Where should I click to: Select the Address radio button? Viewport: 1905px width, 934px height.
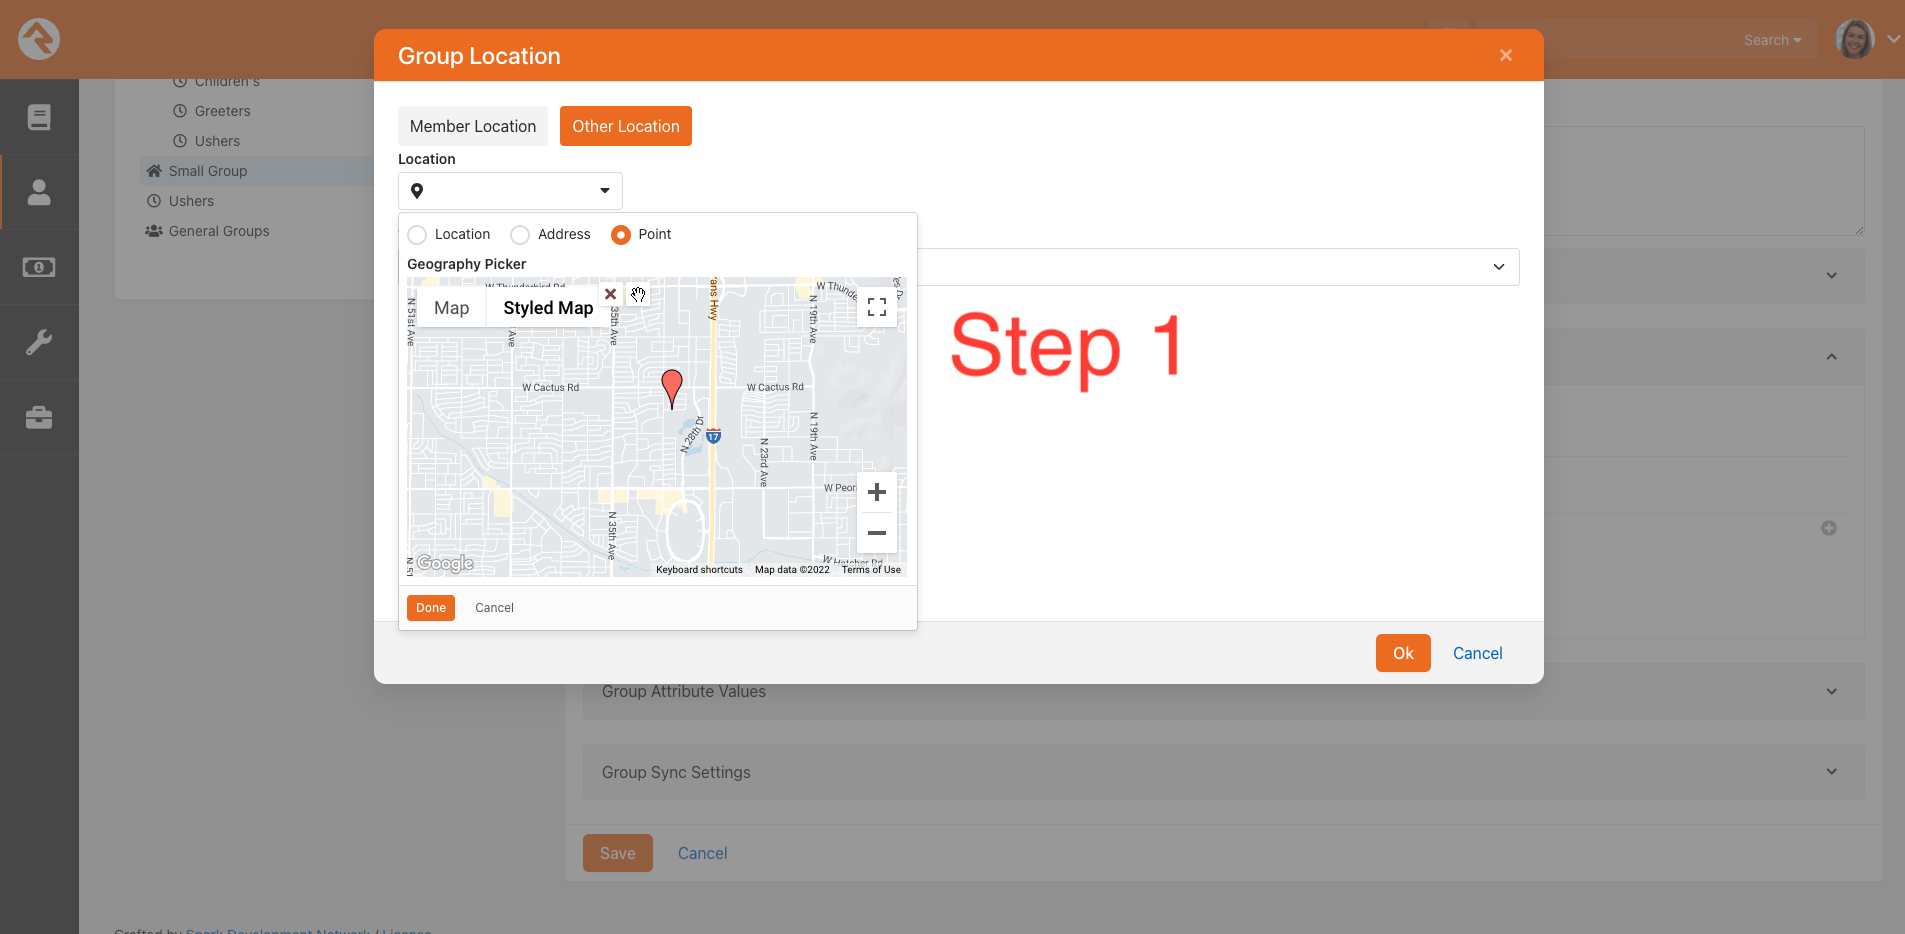click(520, 235)
